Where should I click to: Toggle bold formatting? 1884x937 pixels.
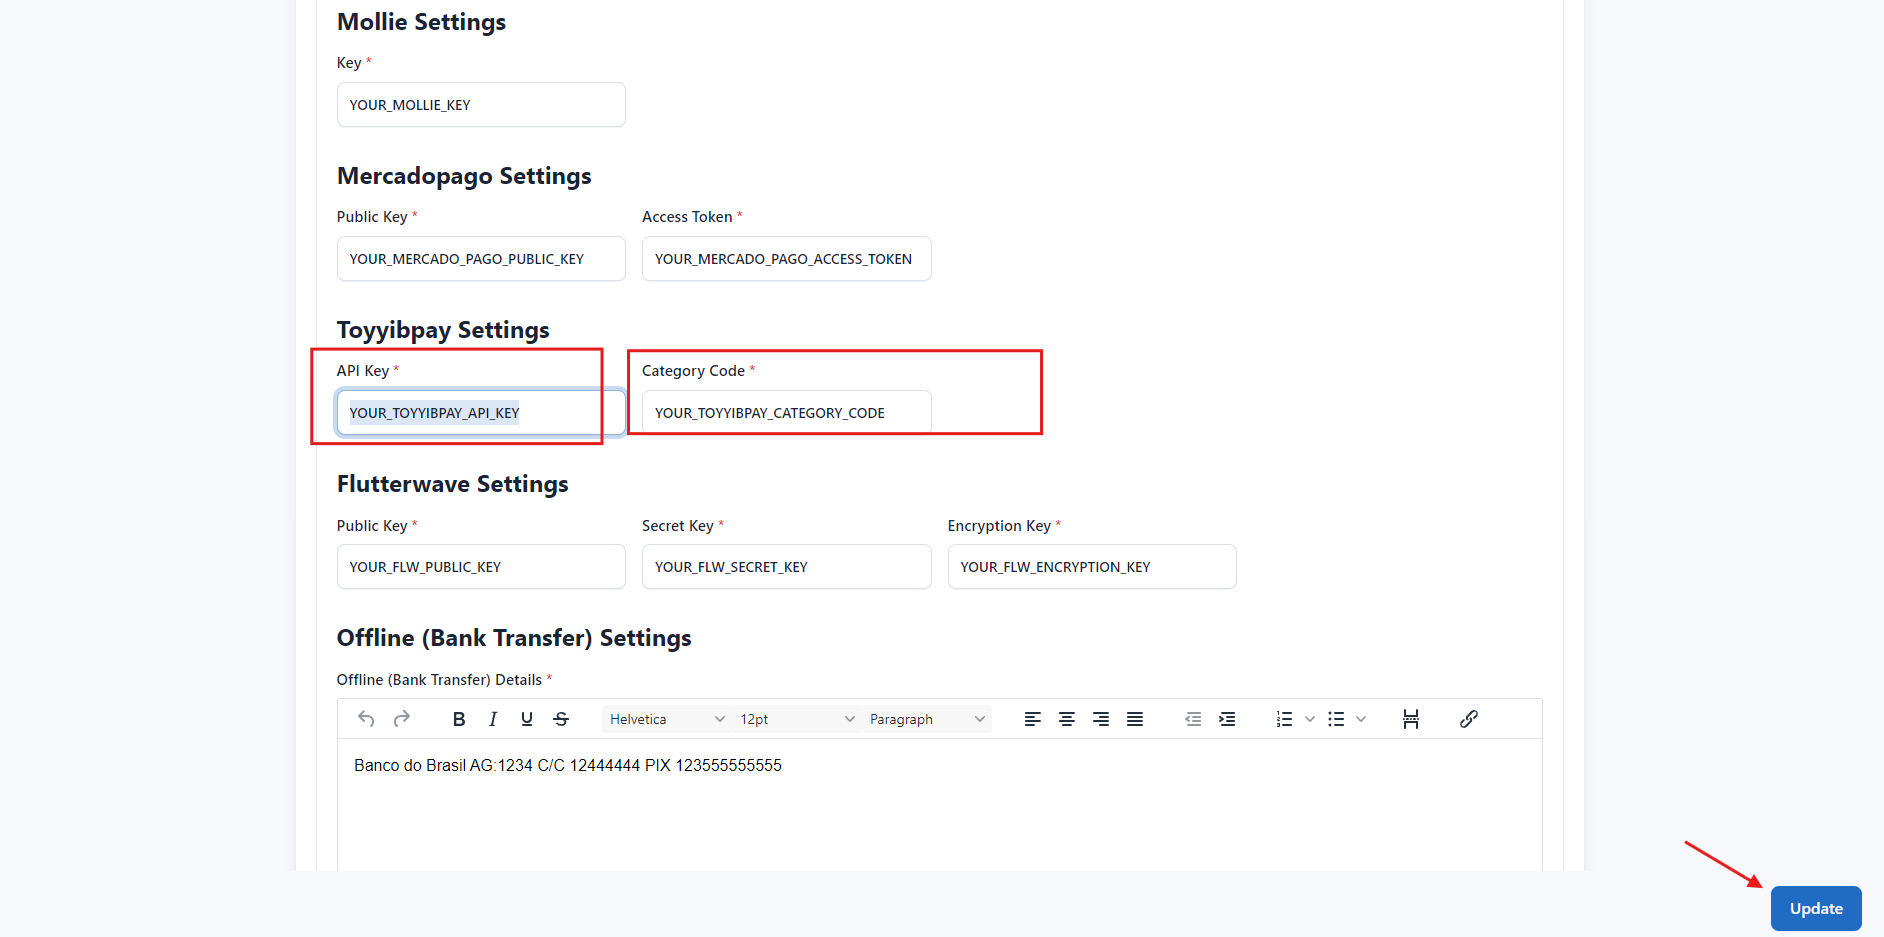coord(459,719)
